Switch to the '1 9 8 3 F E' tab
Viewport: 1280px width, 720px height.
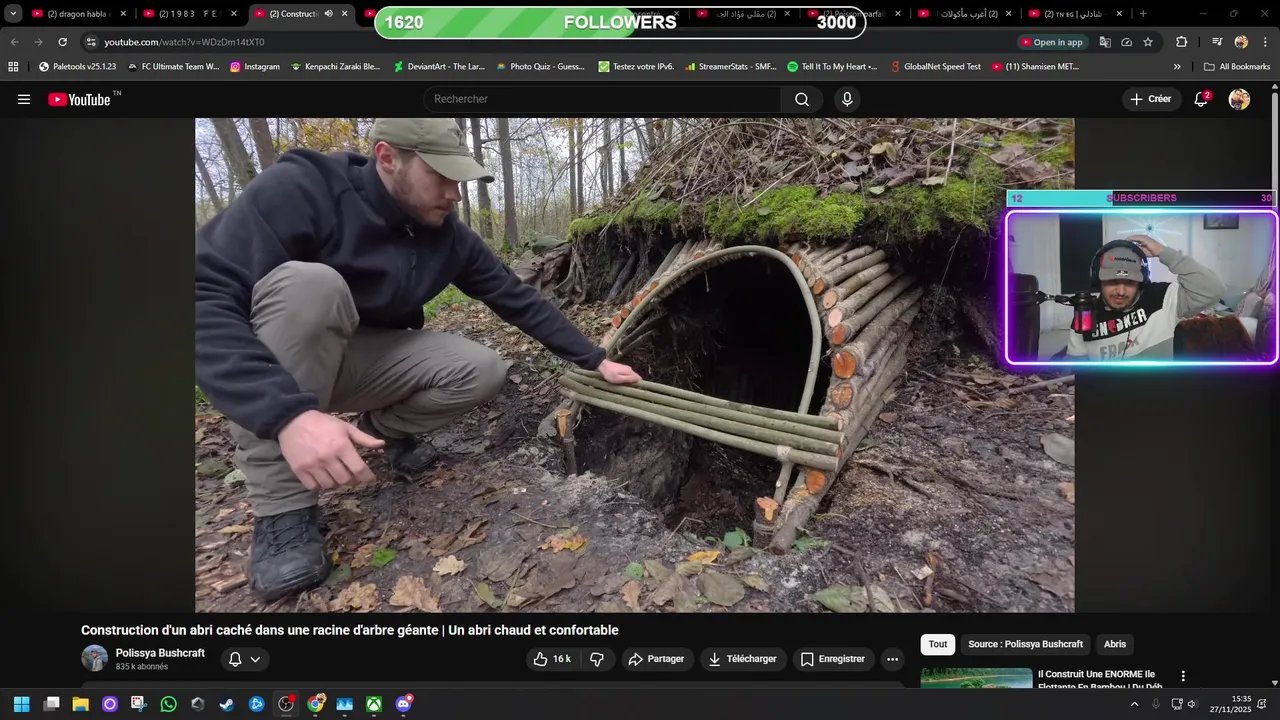tap(190, 14)
